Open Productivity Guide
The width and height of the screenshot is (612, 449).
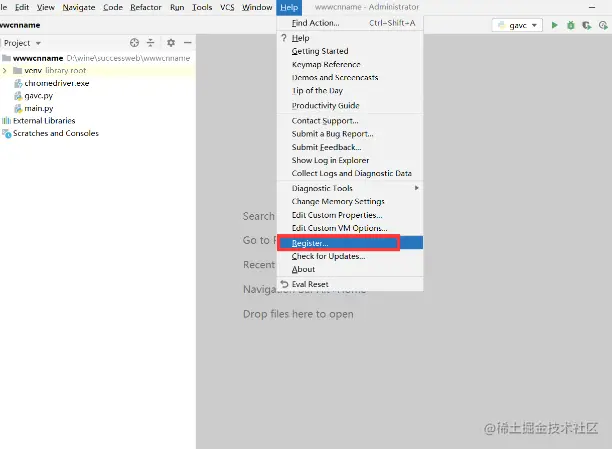tap(350, 105)
